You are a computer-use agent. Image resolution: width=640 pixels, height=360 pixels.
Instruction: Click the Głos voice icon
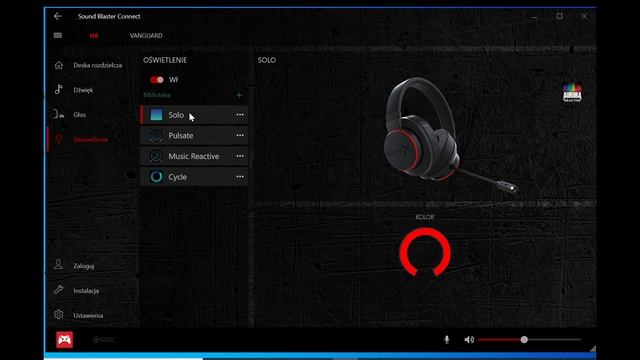(59, 114)
